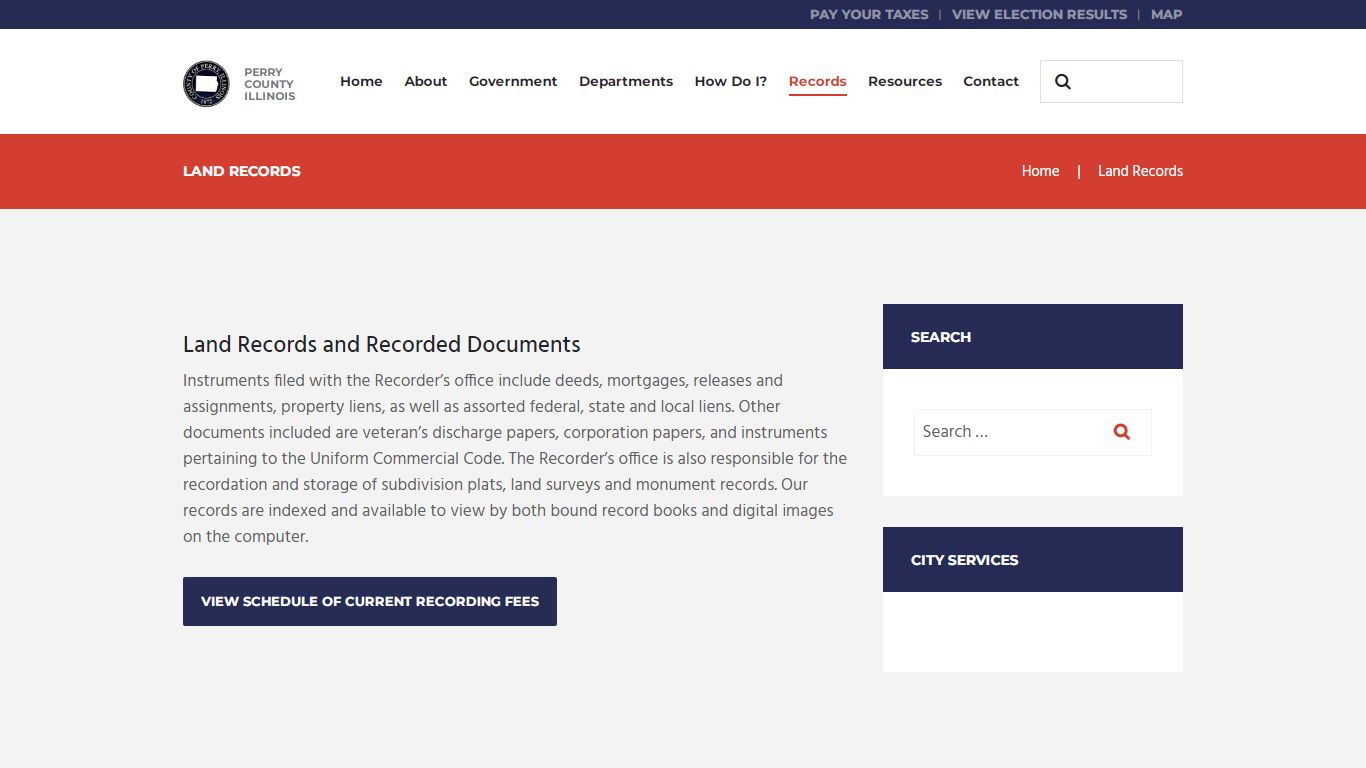Open View Election Results link
This screenshot has width=1366, height=768.
tap(1039, 14)
